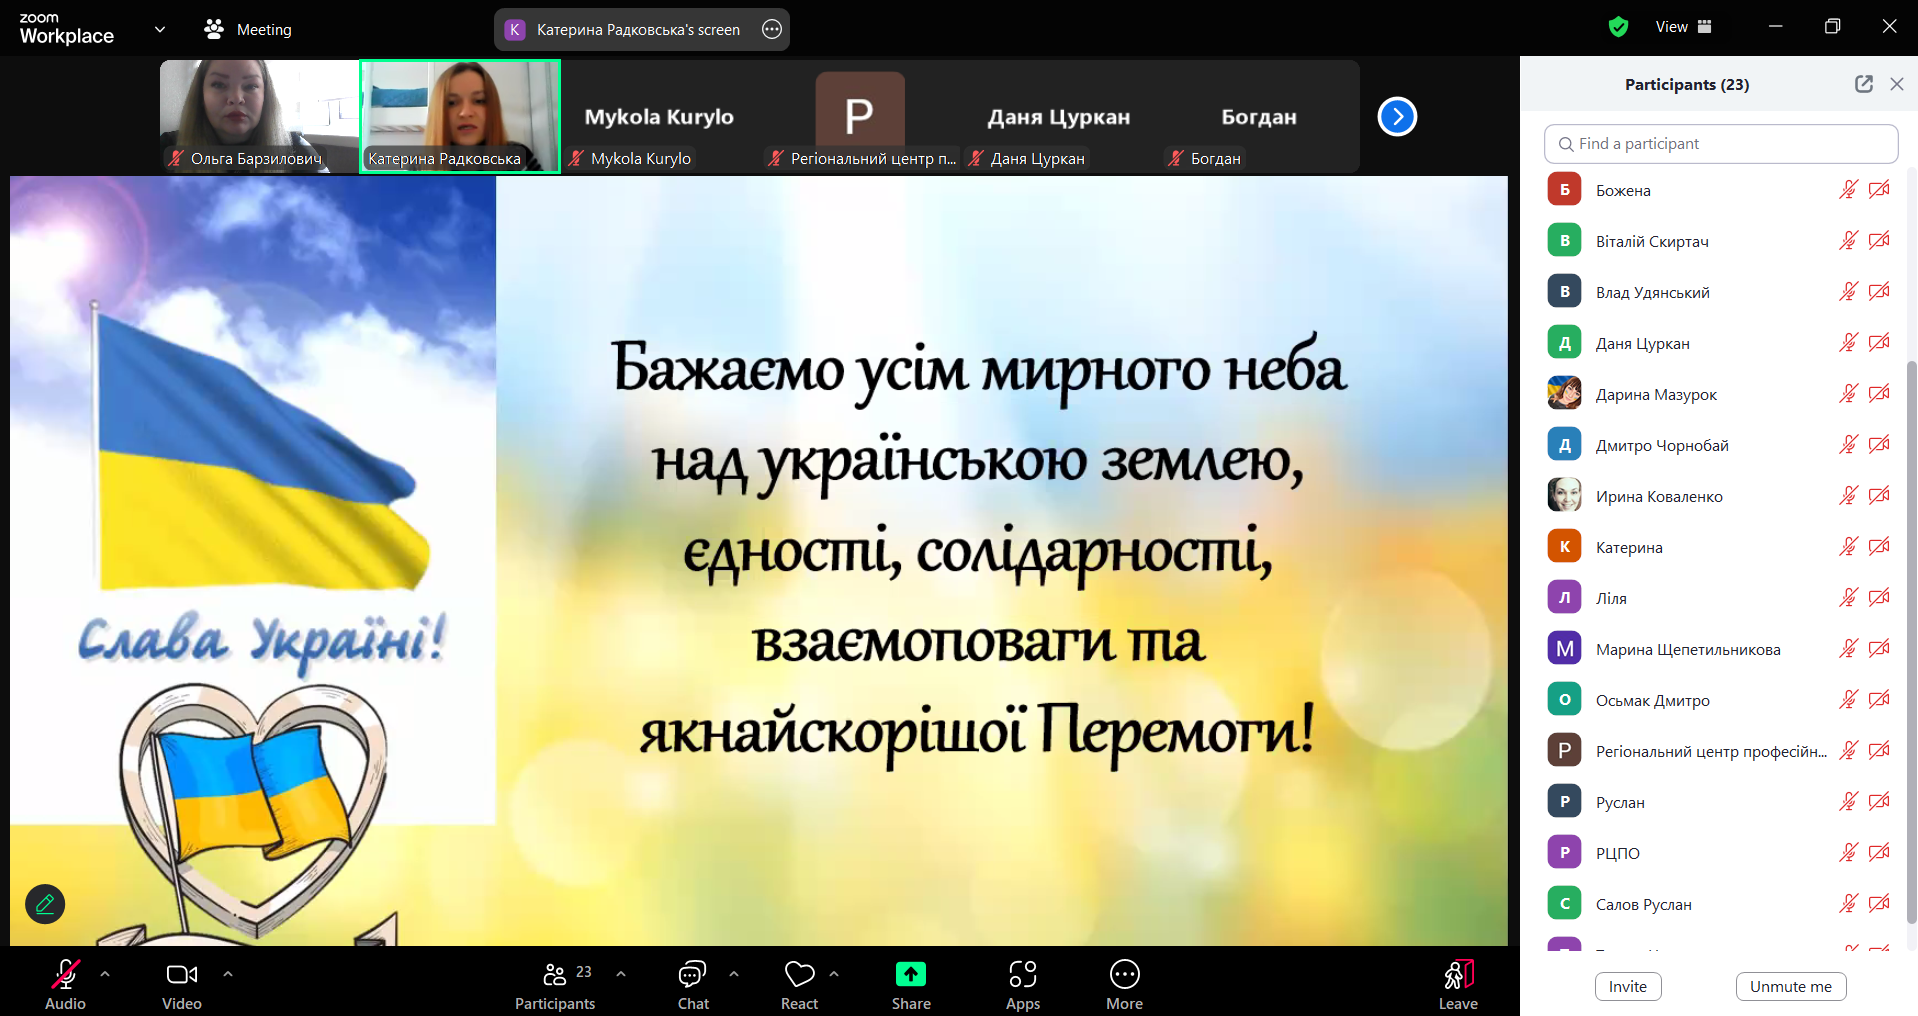Leave the meeting
Viewport: 1918px width, 1016px height.
pos(1457,985)
